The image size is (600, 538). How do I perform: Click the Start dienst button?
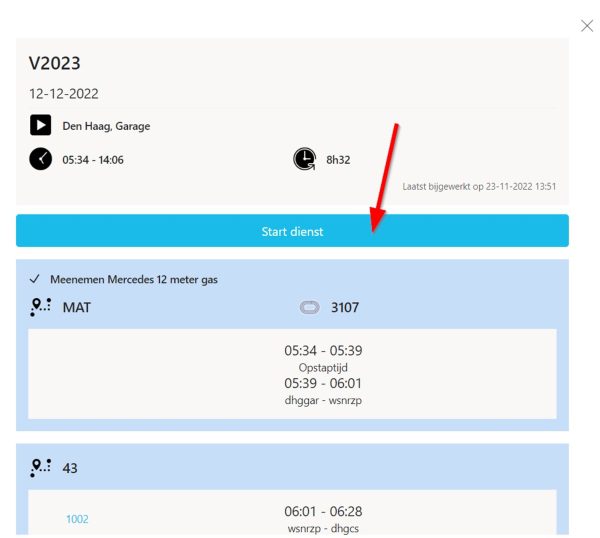pyautogui.click(x=292, y=231)
